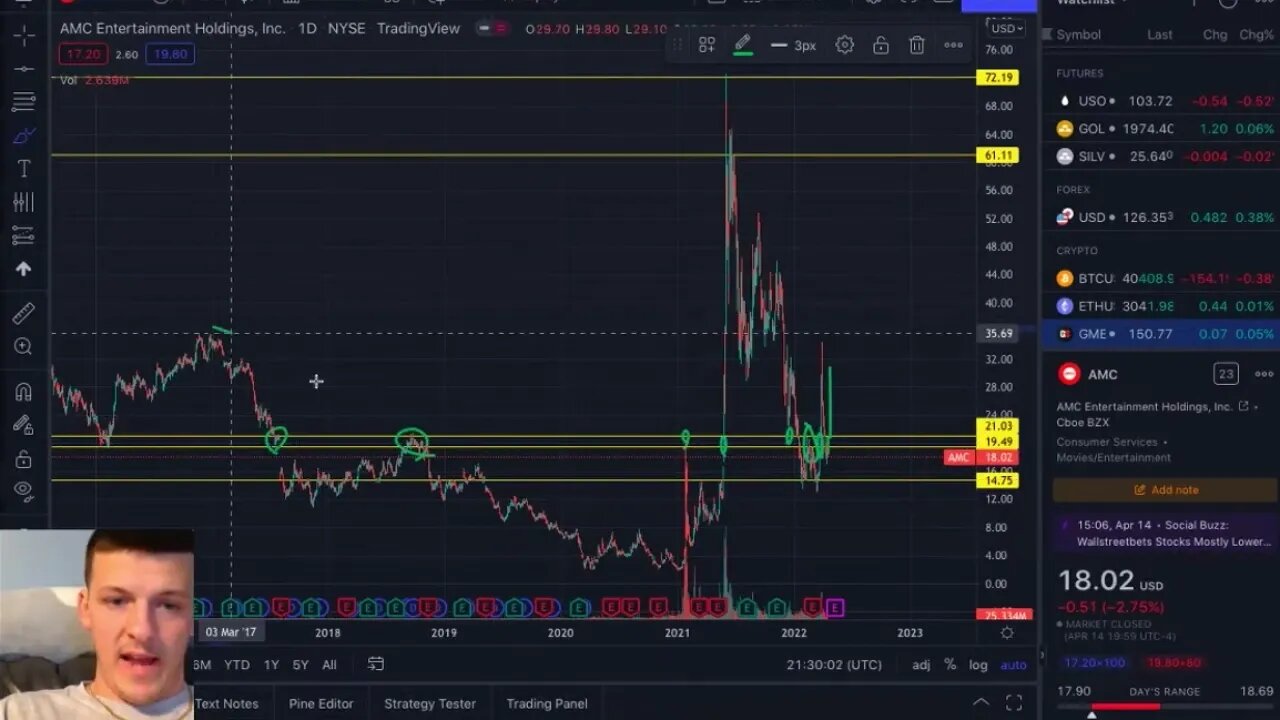Screen dimensions: 1280x720
Task: Click the 21:30:02 (UTC) timezone clock
Action: pos(834,665)
